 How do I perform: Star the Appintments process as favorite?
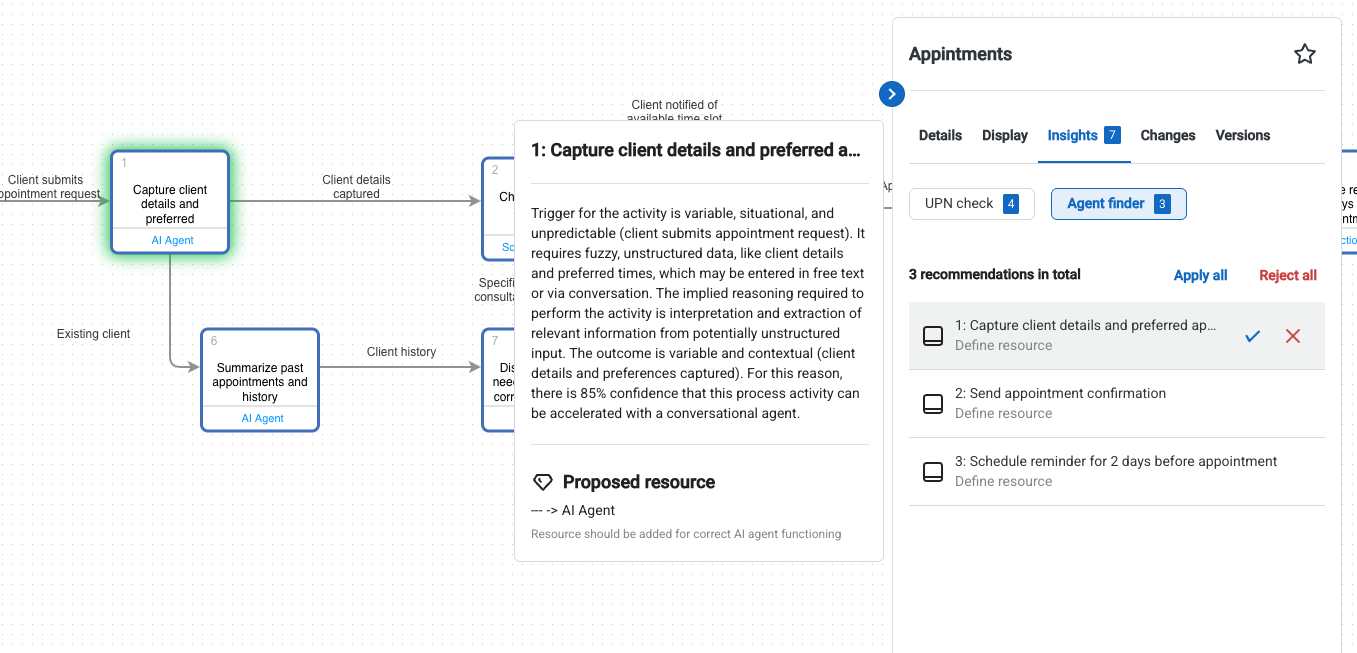pyautogui.click(x=1305, y=54)
